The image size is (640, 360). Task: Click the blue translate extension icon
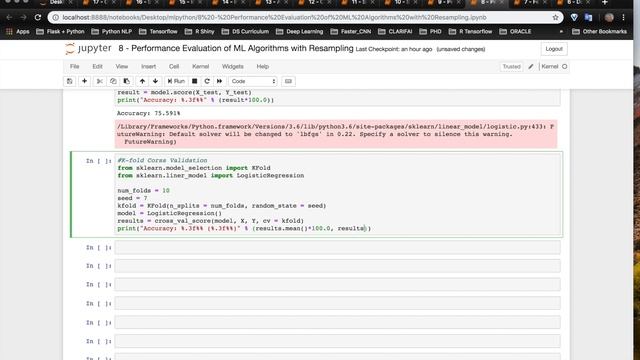[588, 18]
